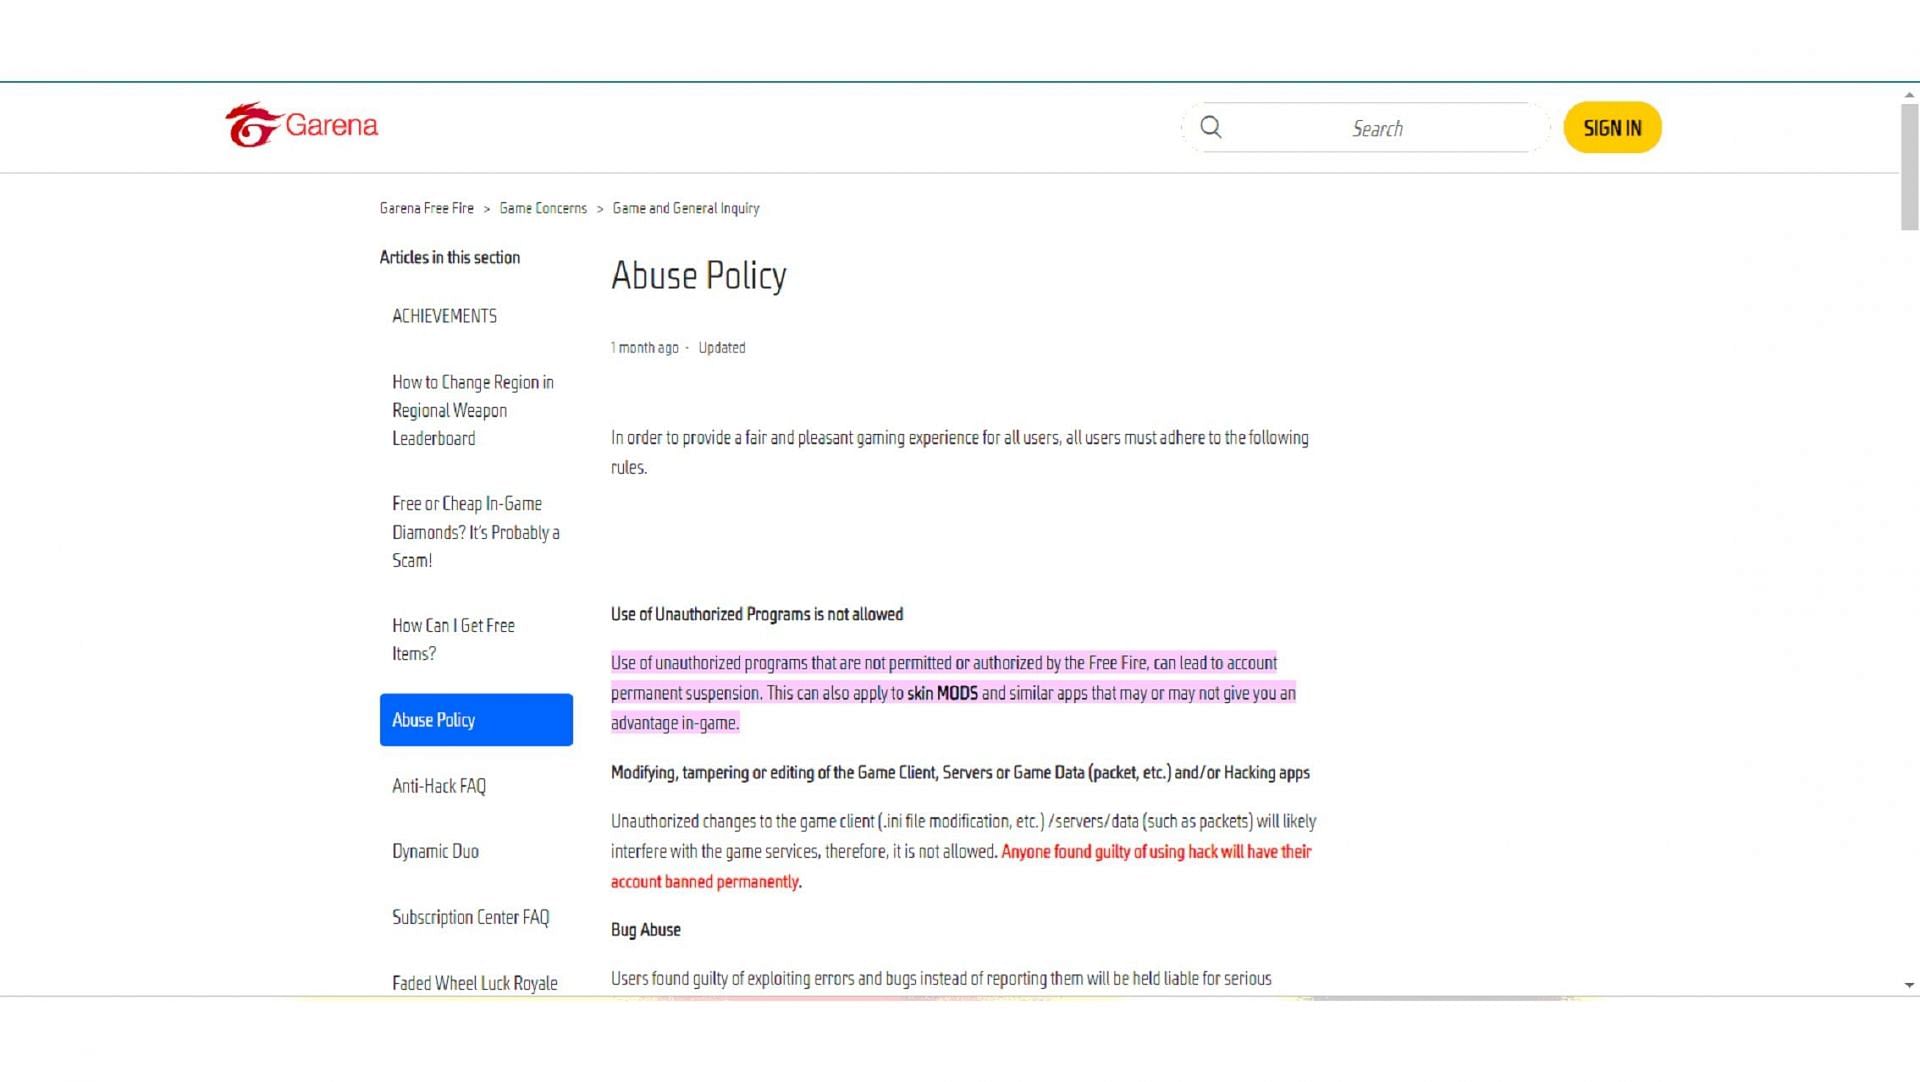Click the Subscription Center FAQ link
The image size is (1920, 1082).
point(471,916)
